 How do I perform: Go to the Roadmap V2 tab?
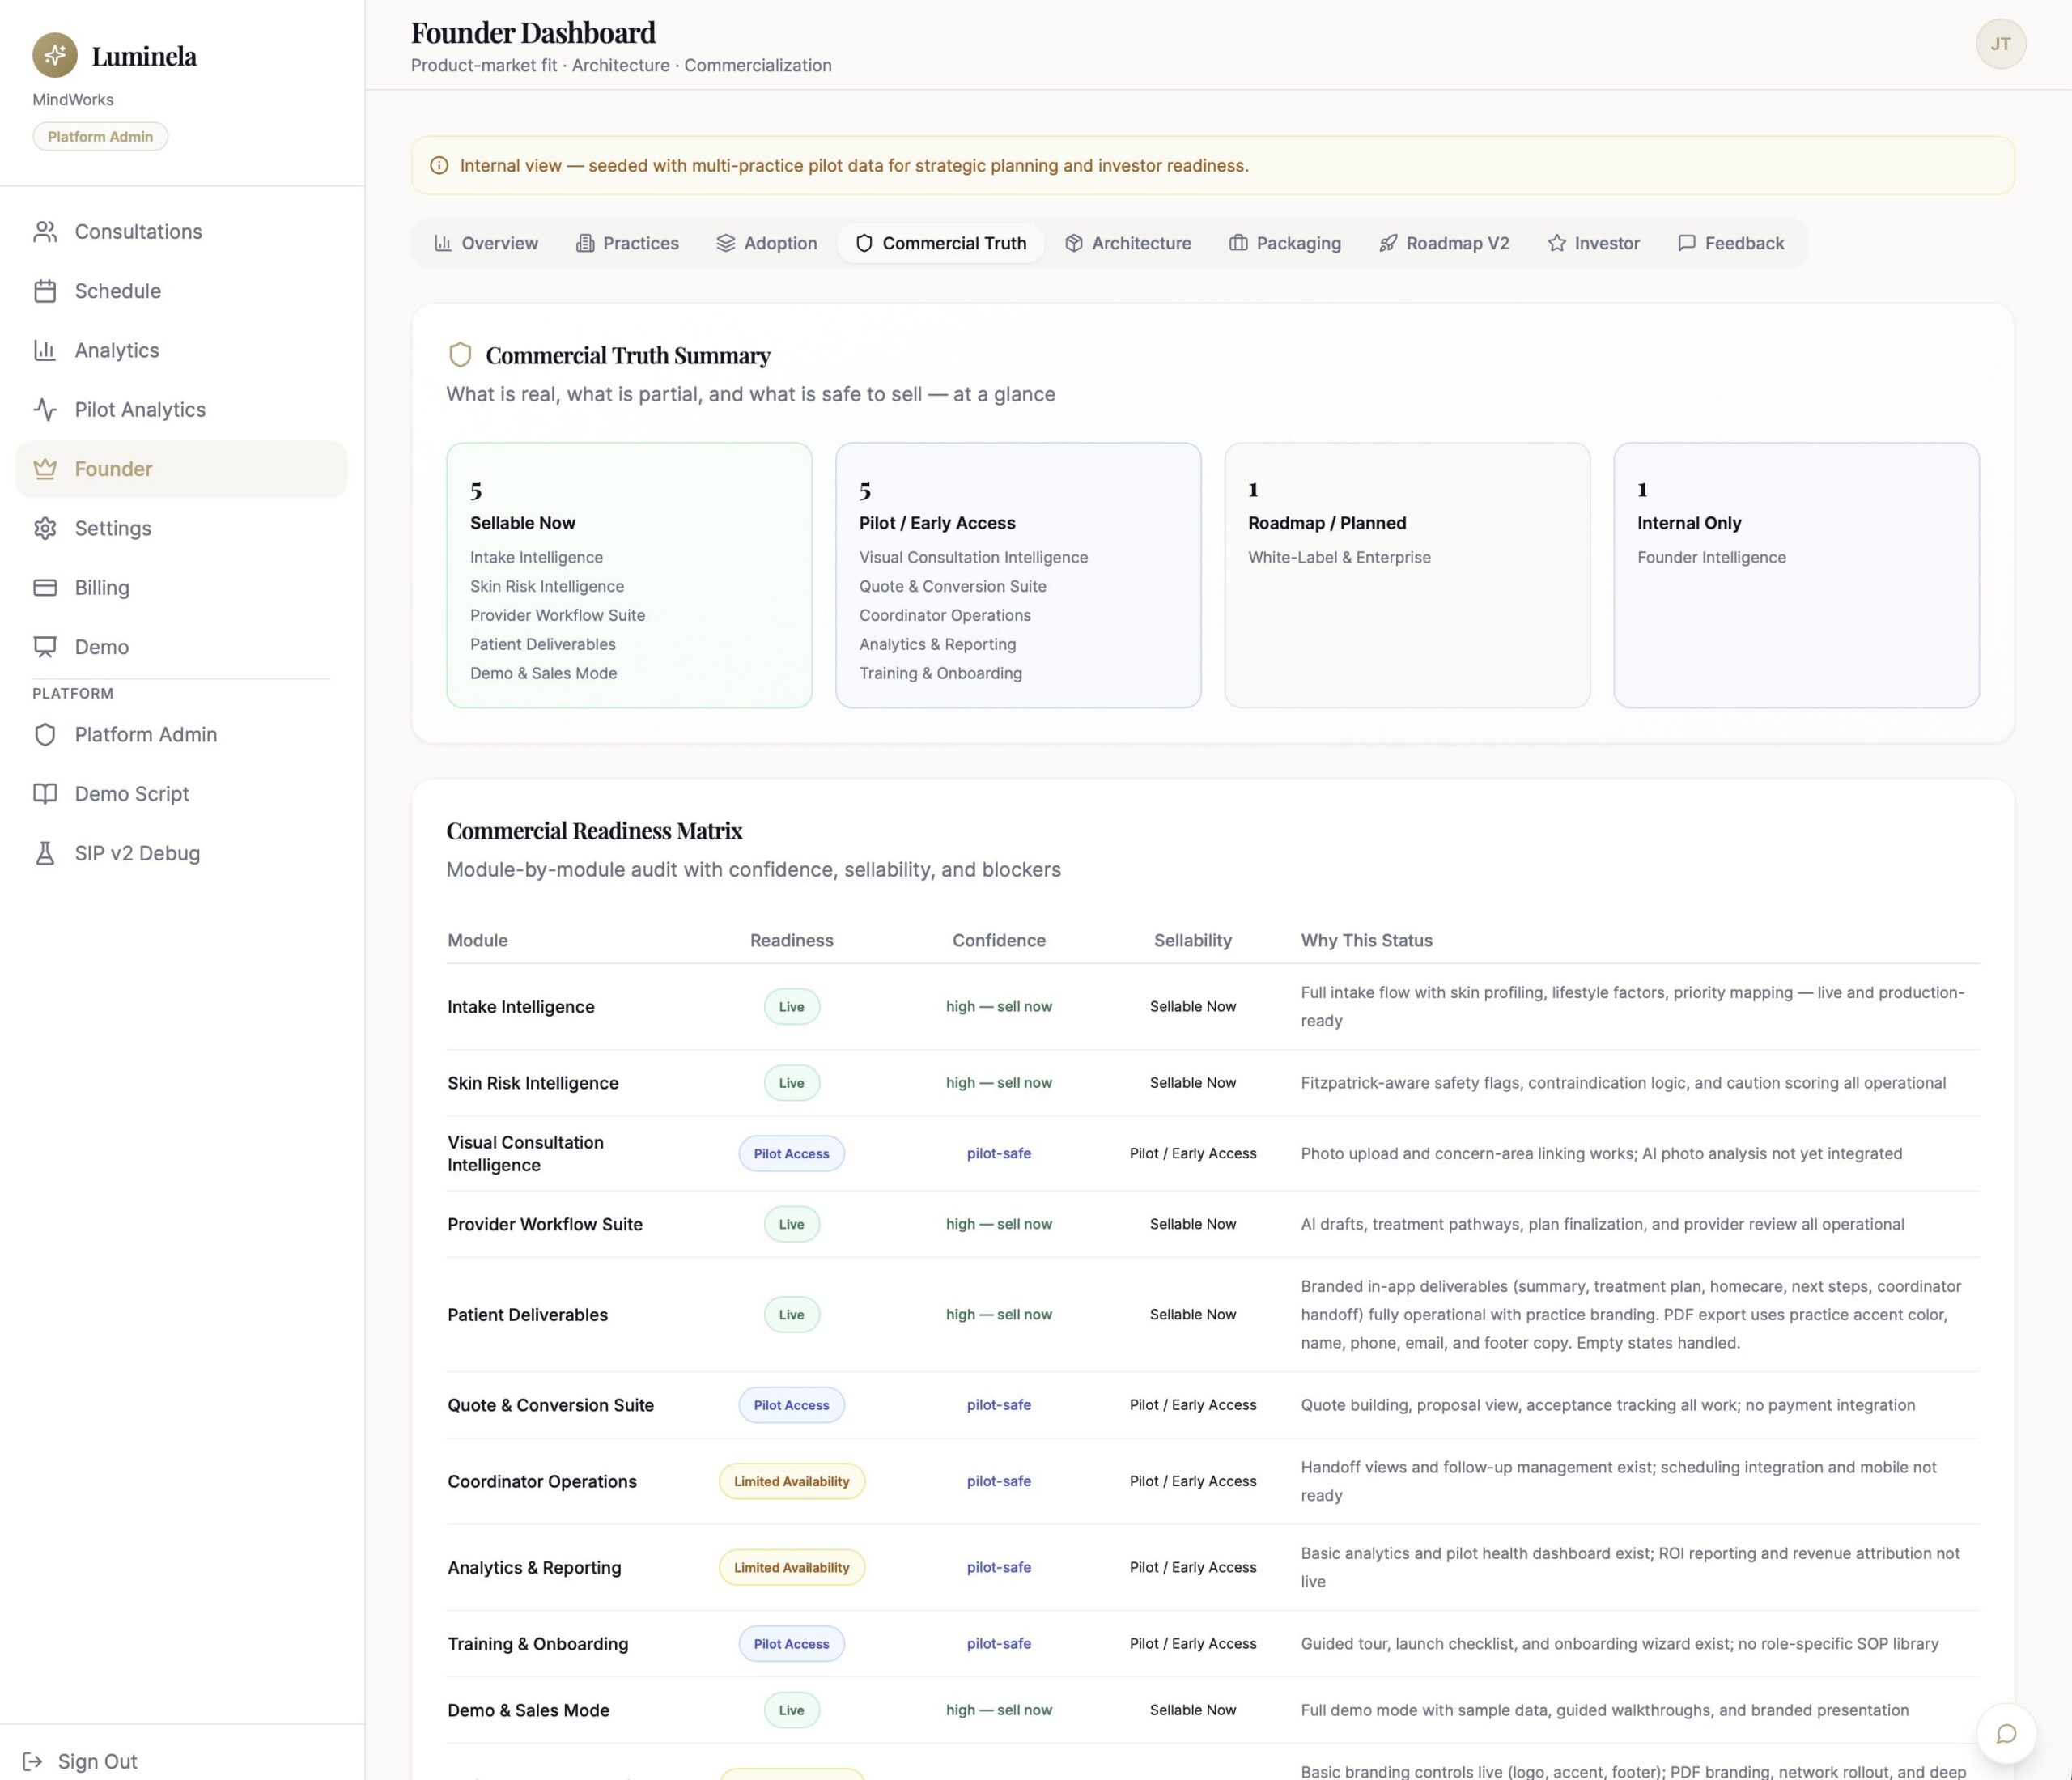(1444, 243)
